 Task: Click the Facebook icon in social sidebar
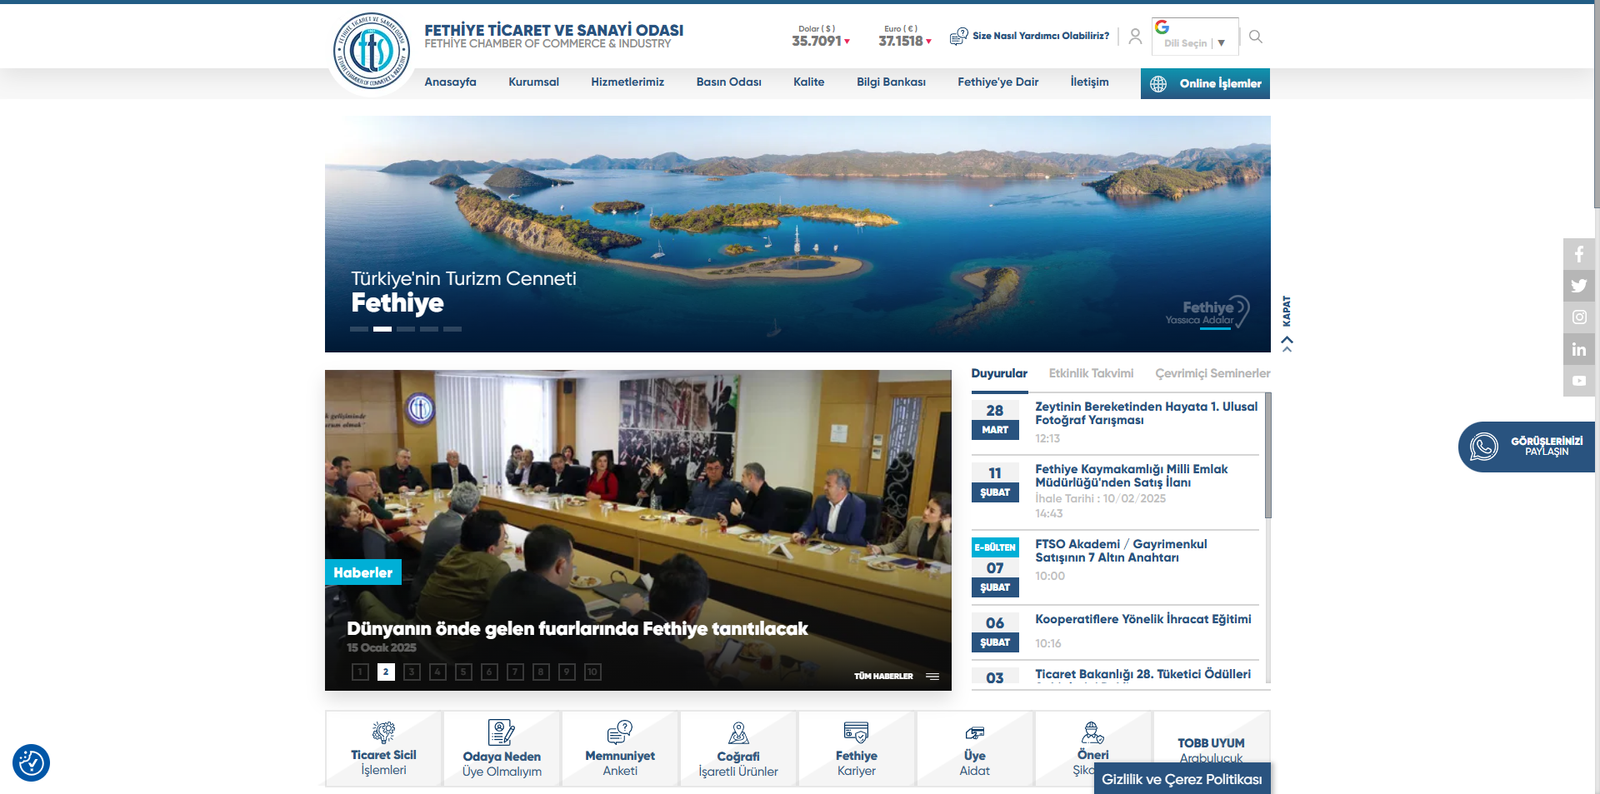pos(1579,254)
